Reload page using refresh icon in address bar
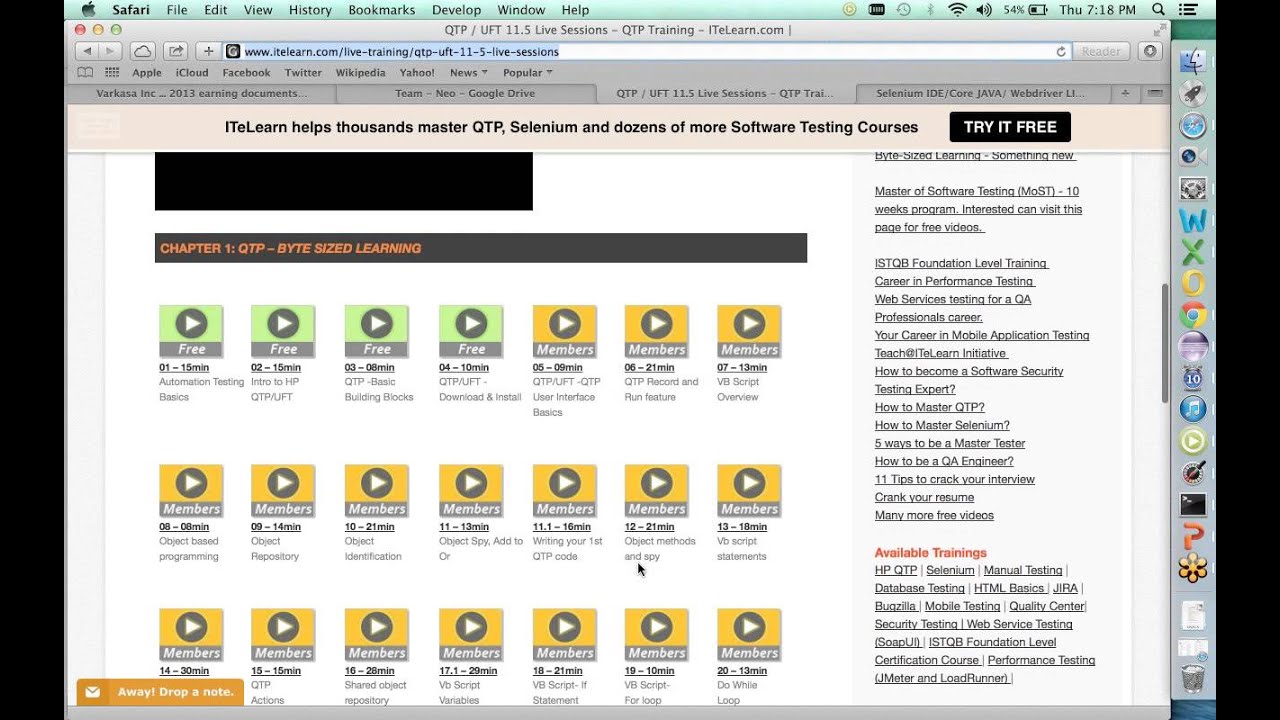 point(1061,51)
